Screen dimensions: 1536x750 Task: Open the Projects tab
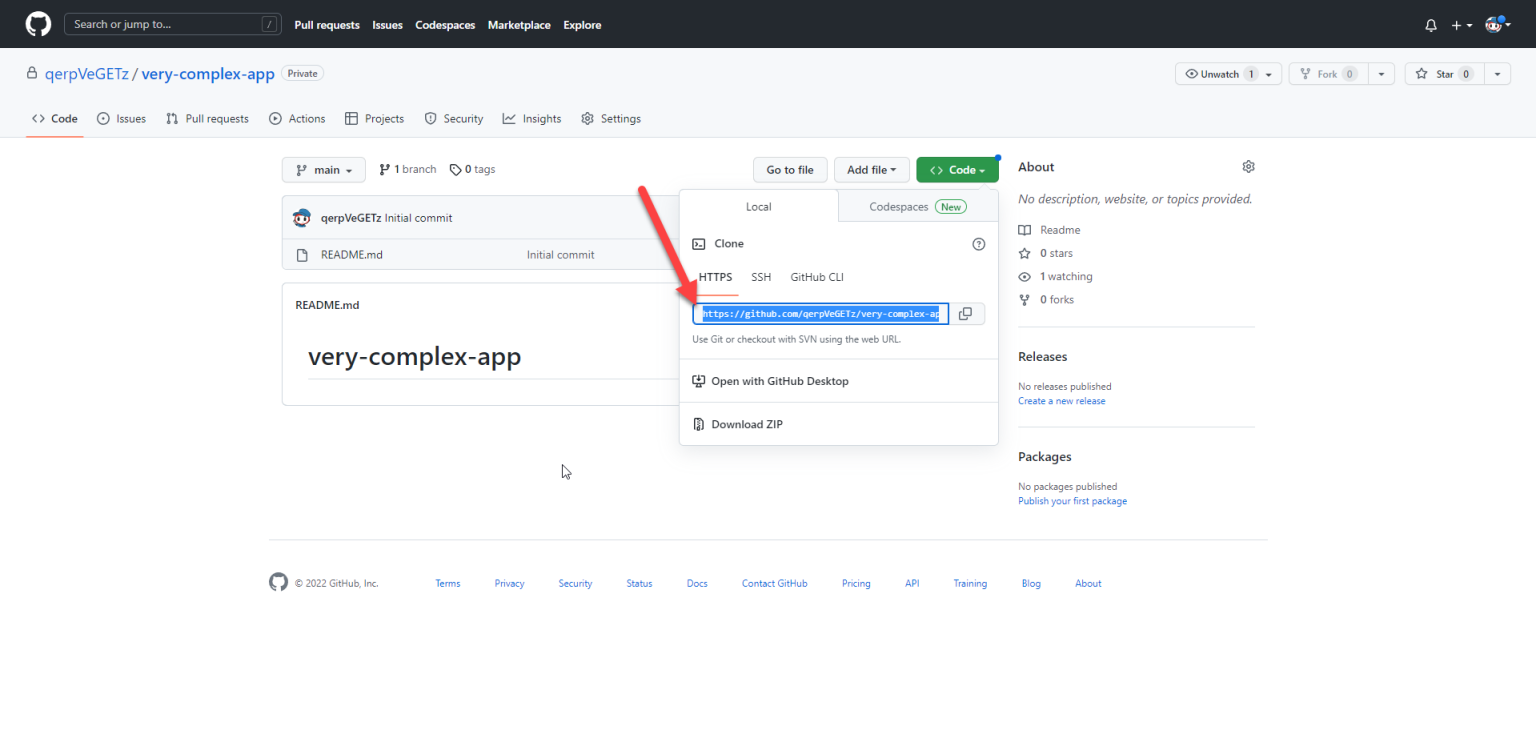pyautogui.click(x=375, y=118)
